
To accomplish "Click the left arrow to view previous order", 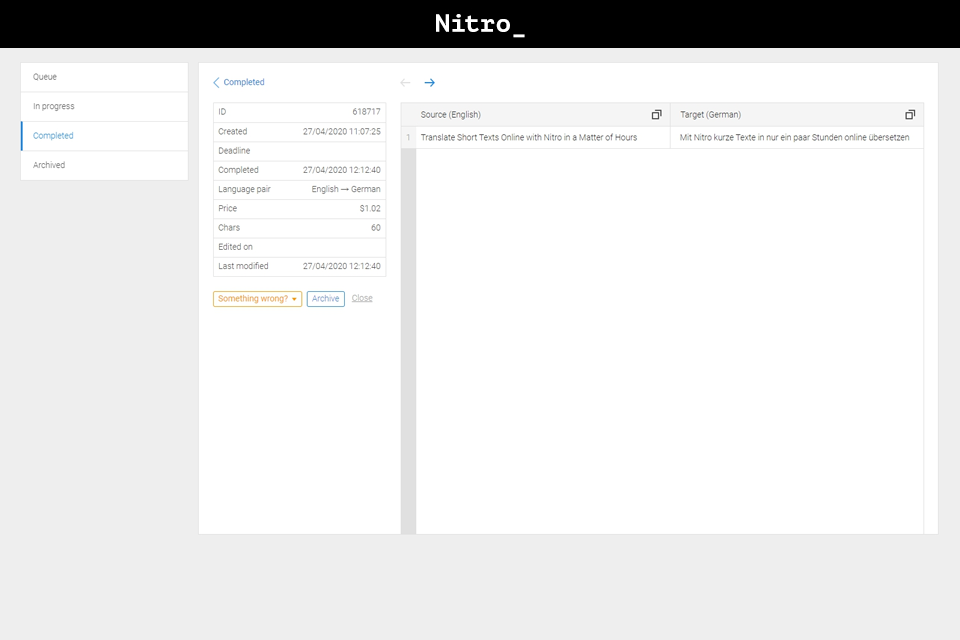I will (x=404, y=82).
